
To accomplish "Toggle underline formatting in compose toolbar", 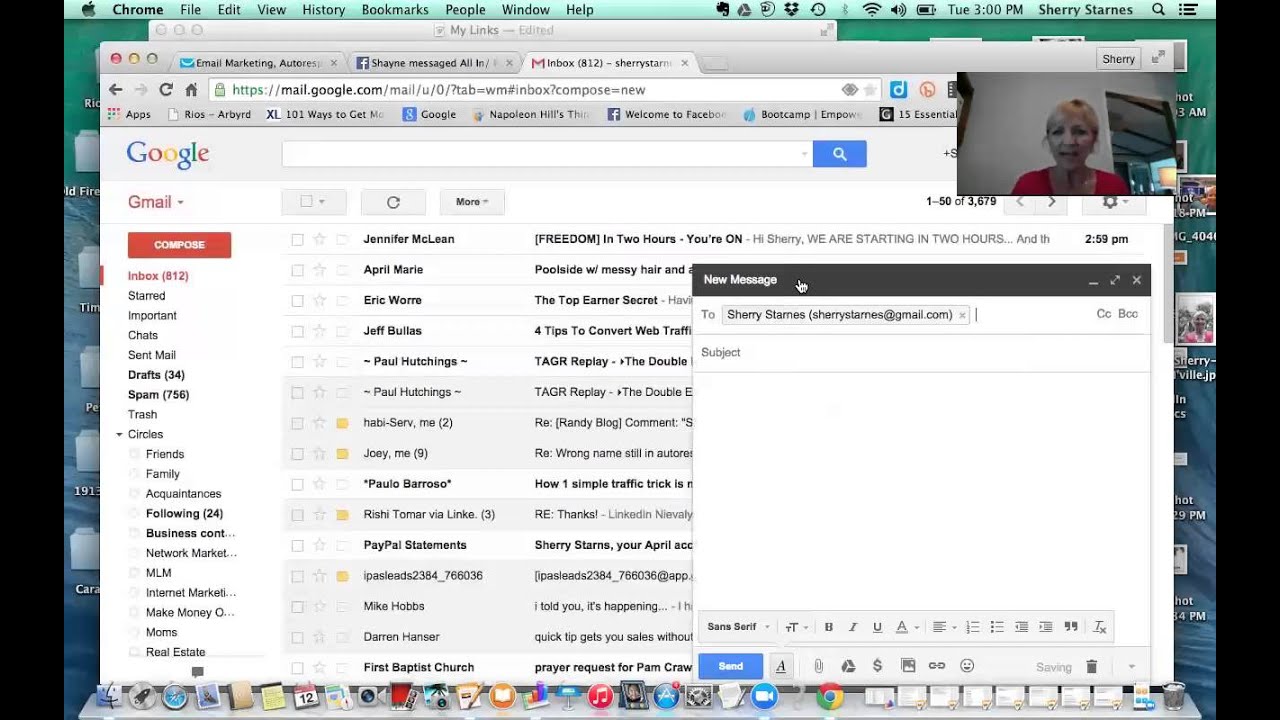I will 877,627.
